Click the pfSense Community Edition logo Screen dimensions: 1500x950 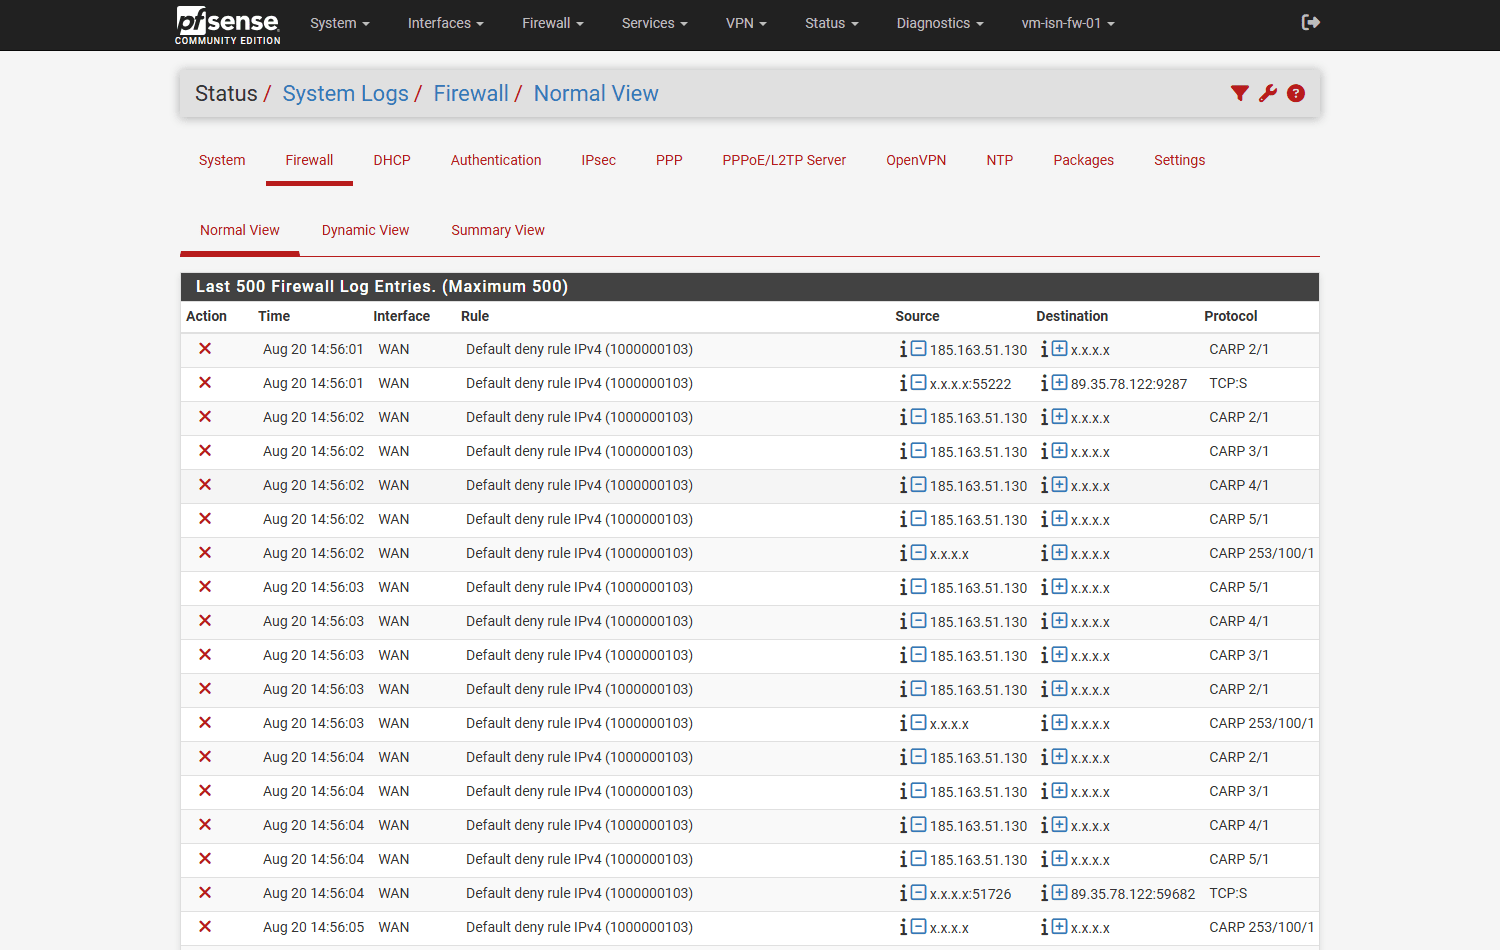[228, 25]
